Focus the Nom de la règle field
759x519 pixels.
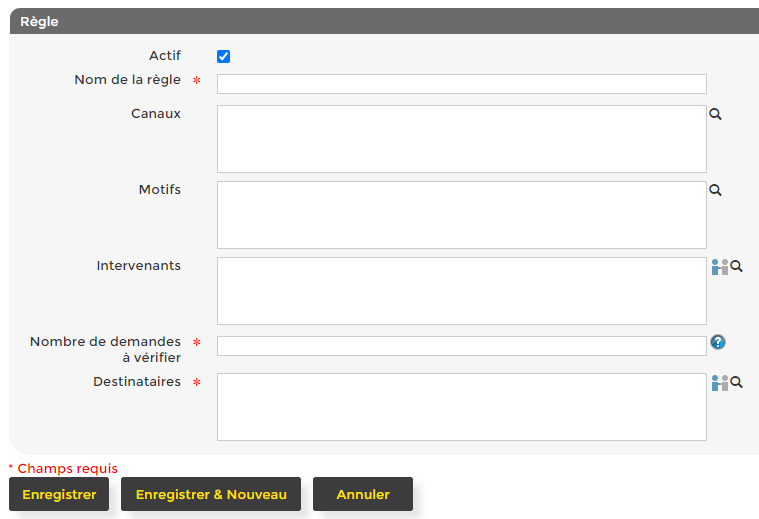[x=461, y=84]
